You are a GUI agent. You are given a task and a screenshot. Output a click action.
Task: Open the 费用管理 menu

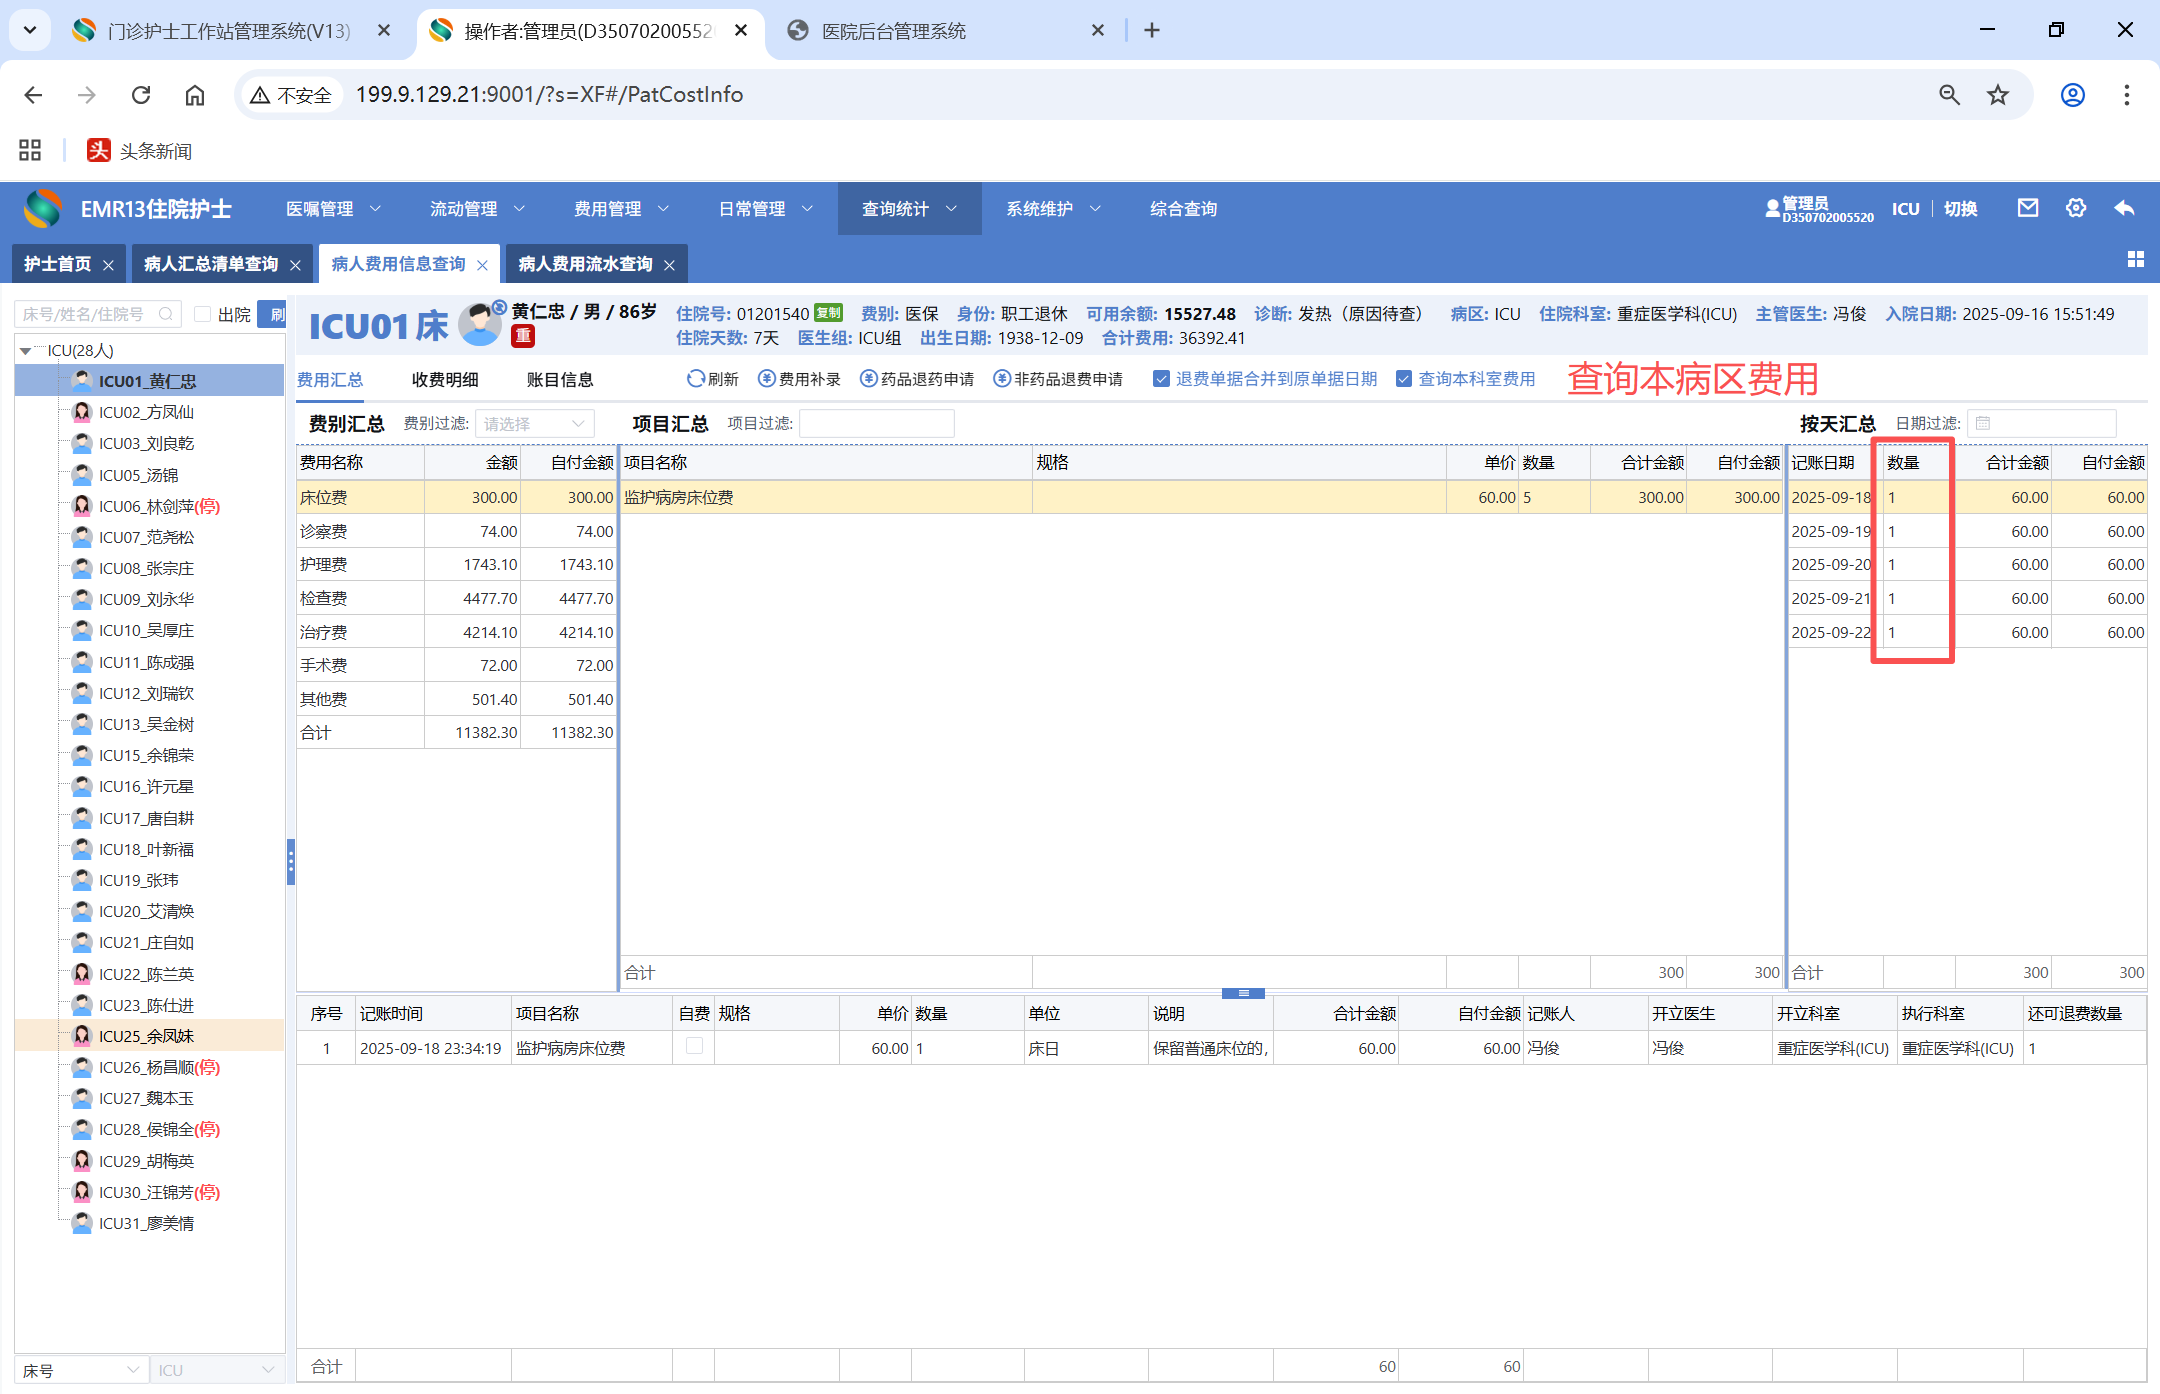pos(620,209)
